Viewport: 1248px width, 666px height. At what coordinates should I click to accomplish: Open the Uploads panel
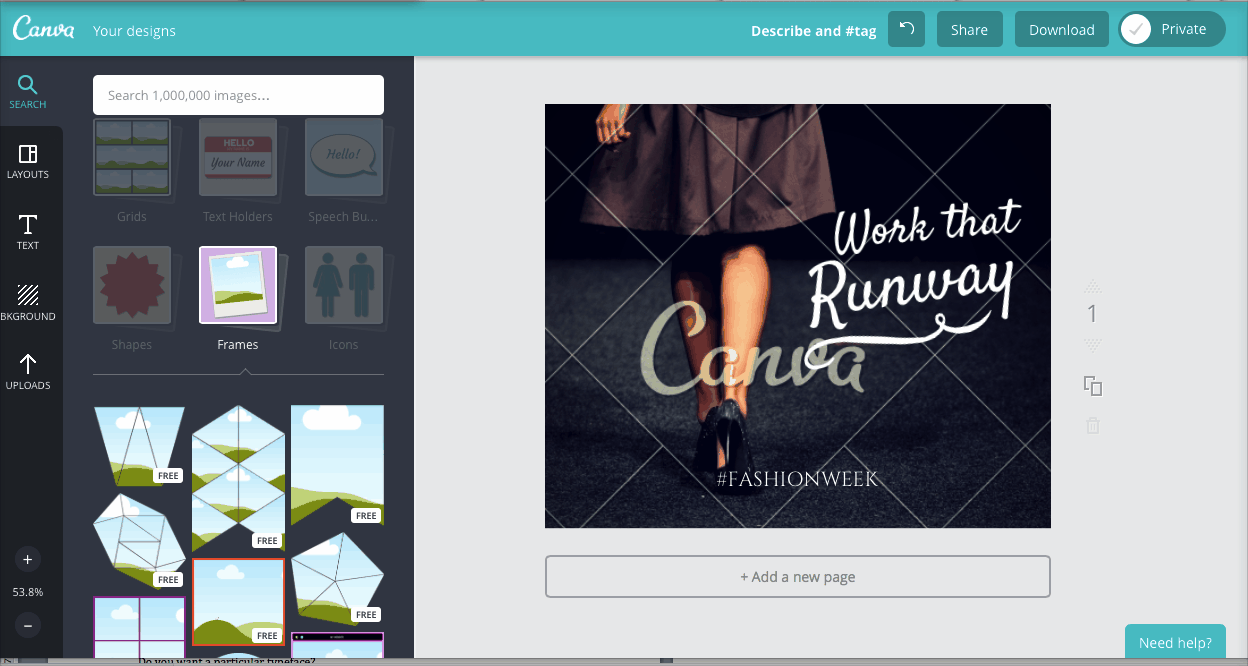(28, 372)
